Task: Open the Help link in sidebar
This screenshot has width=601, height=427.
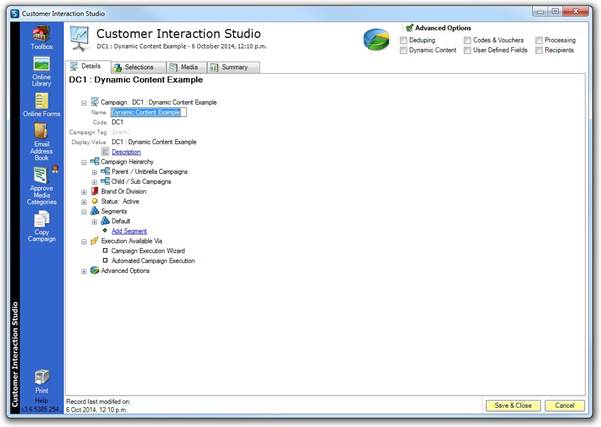Action: point(41,400)
